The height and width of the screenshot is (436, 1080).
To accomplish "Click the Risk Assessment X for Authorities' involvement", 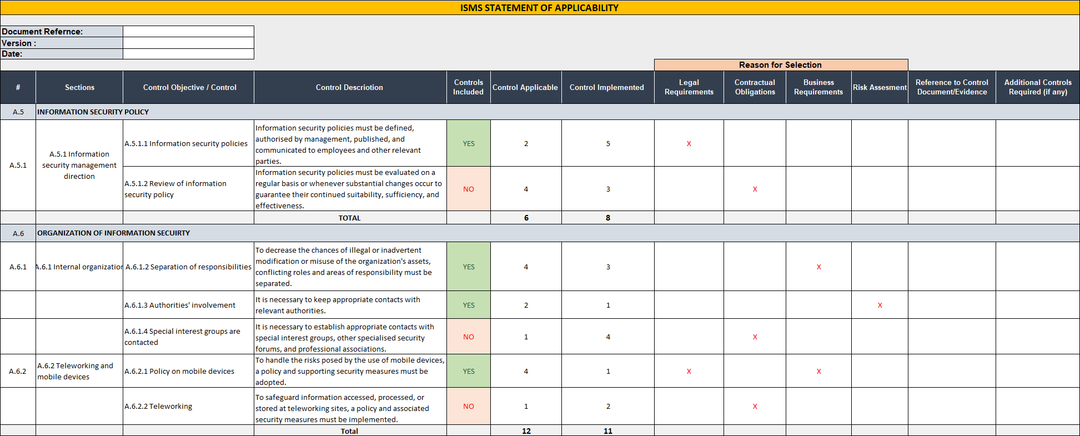I will coord(880,305).
